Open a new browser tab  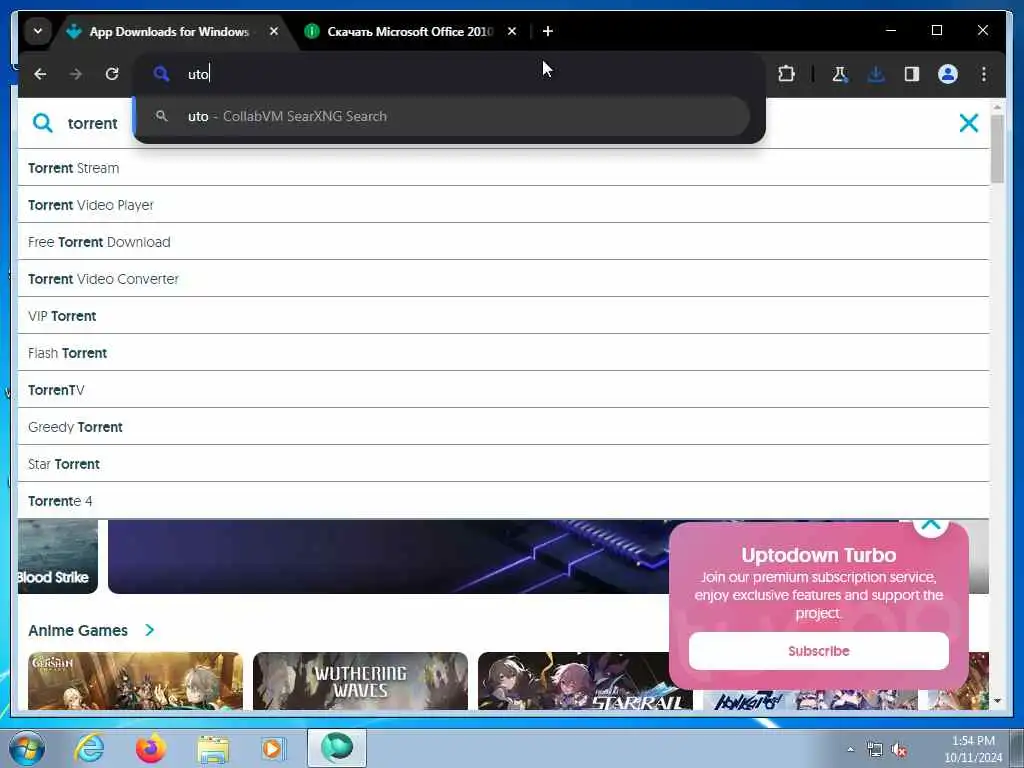tap(548, 31)
